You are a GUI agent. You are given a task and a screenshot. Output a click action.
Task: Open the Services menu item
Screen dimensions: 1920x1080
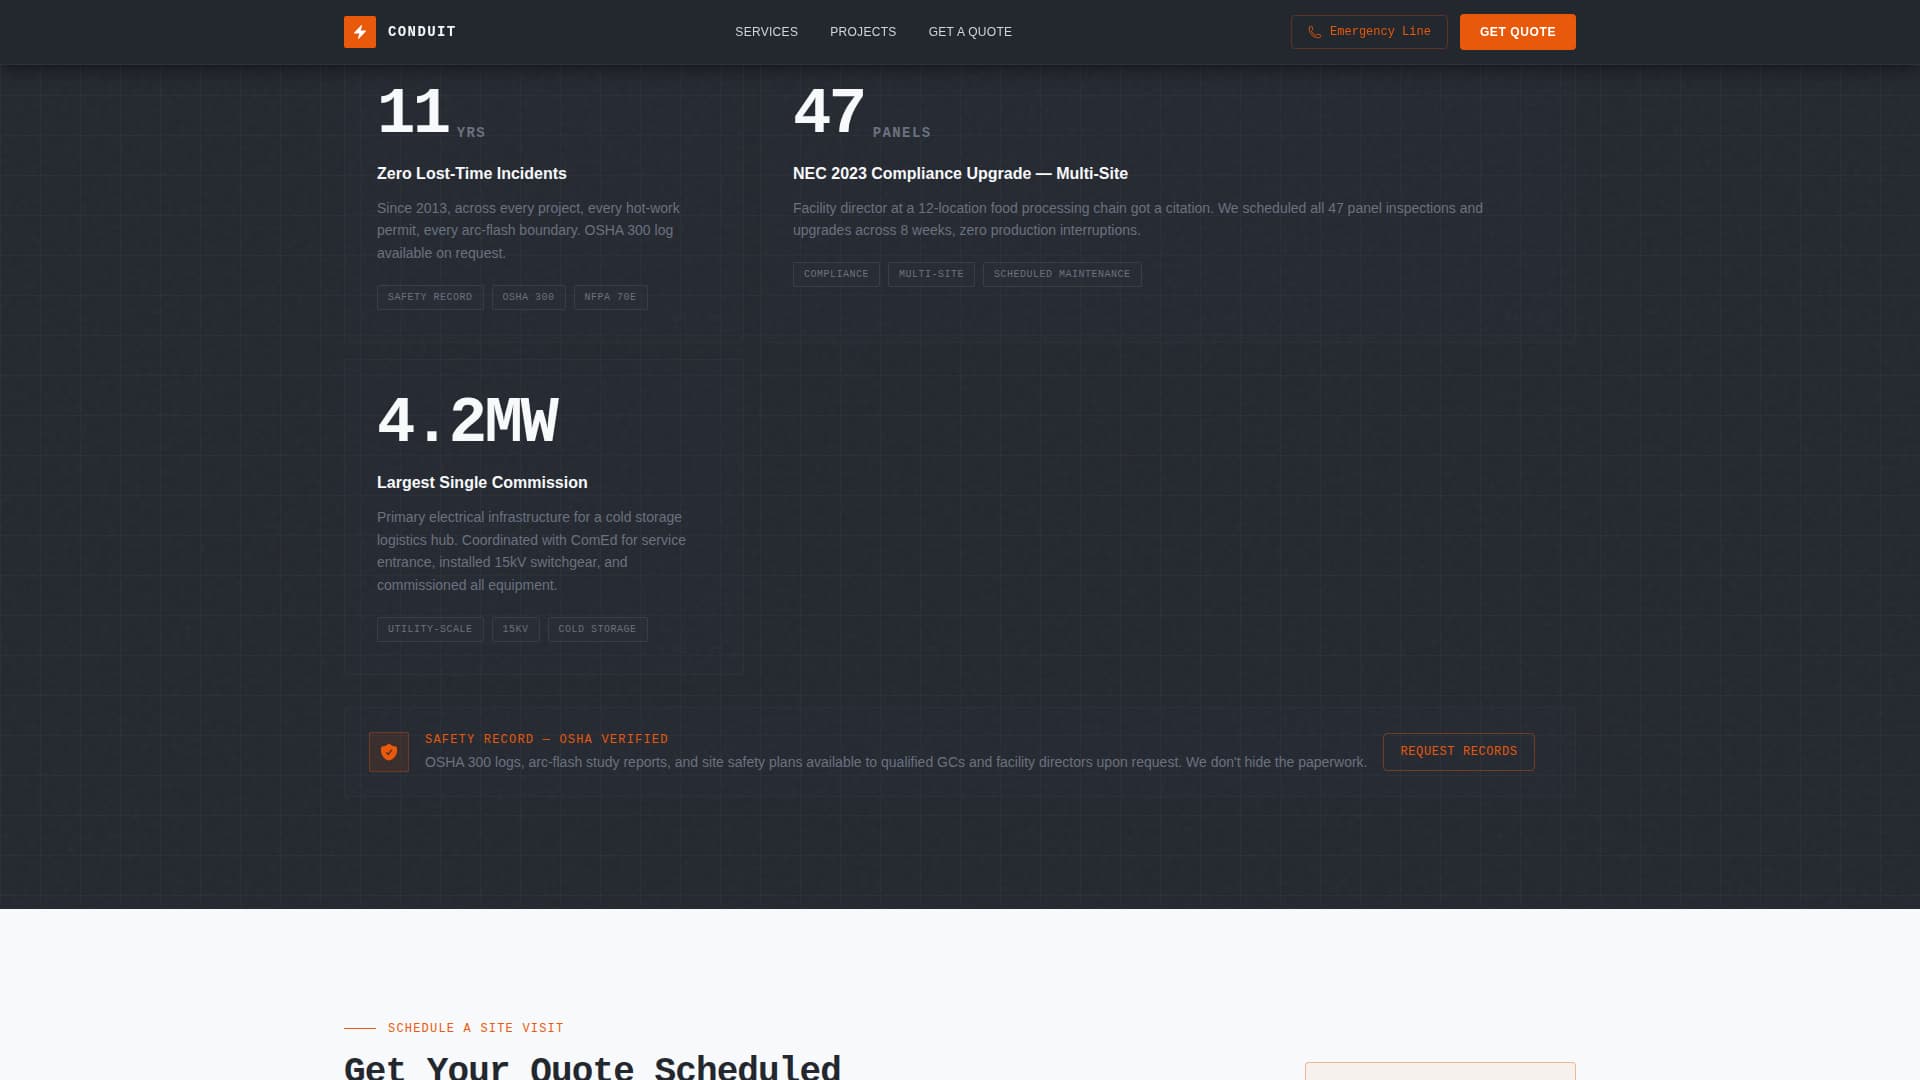tap(766, 32)
